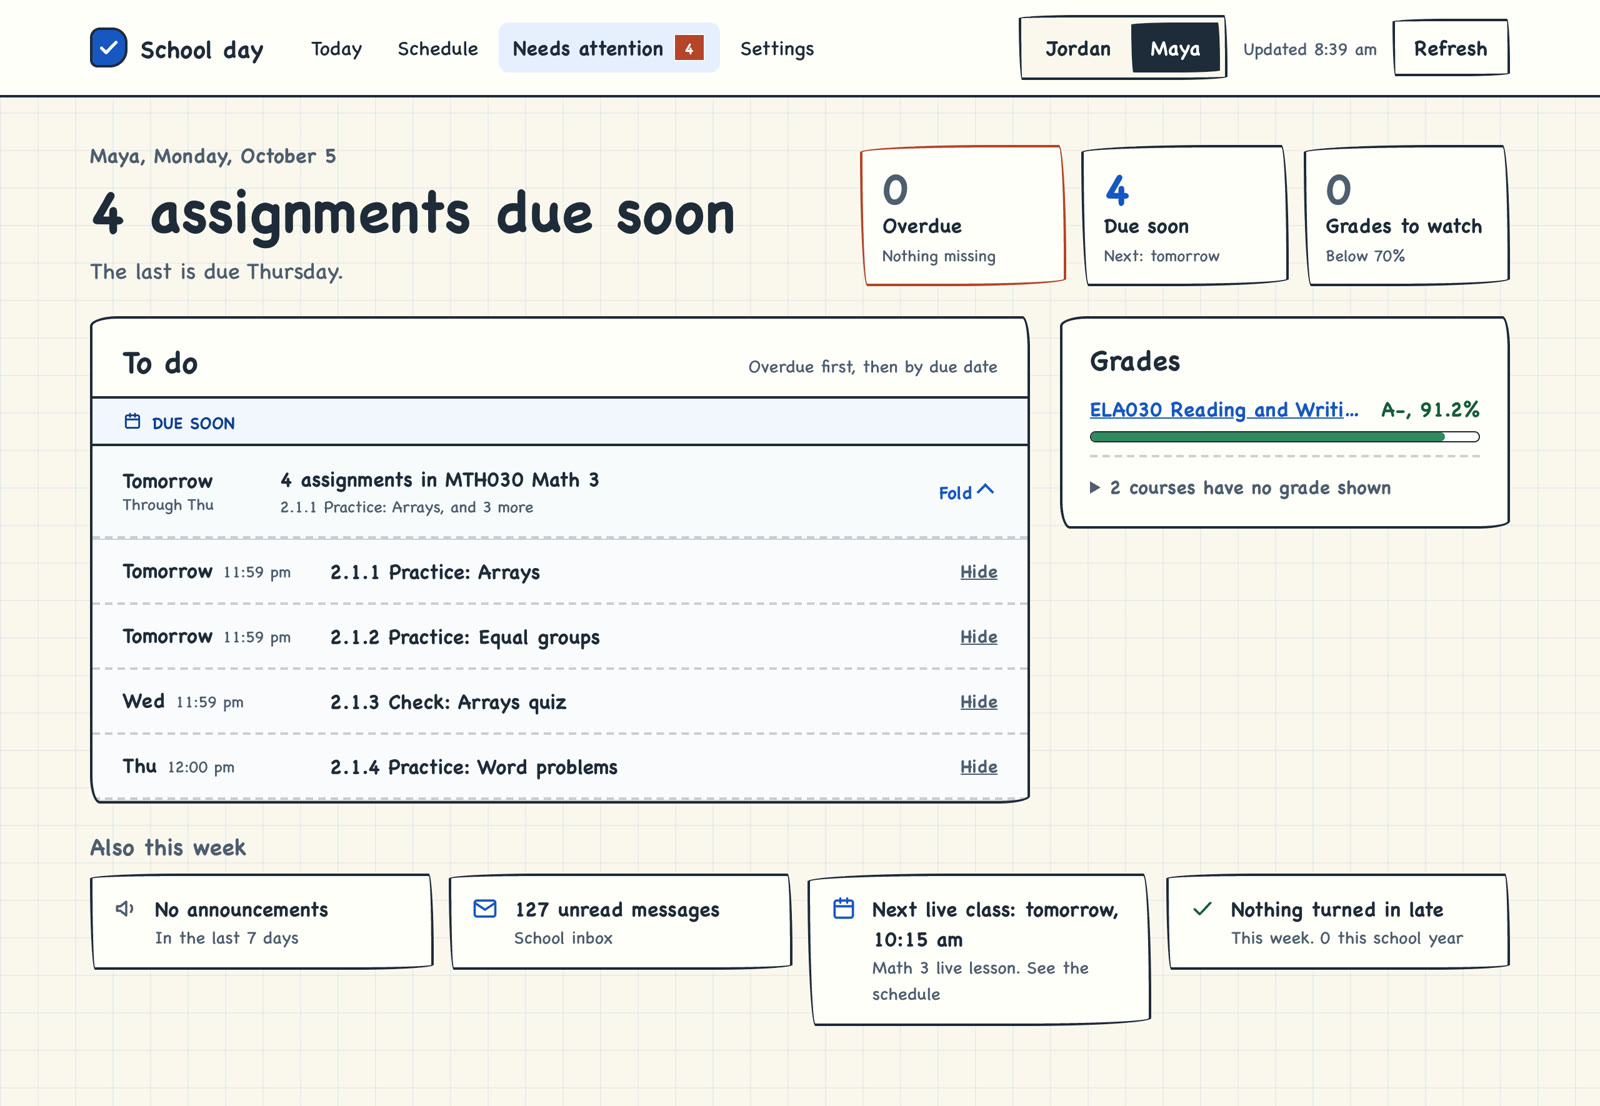
Task: Hide 2.1.2 Practice: Equal groups assignment
Action: (978, 637)
